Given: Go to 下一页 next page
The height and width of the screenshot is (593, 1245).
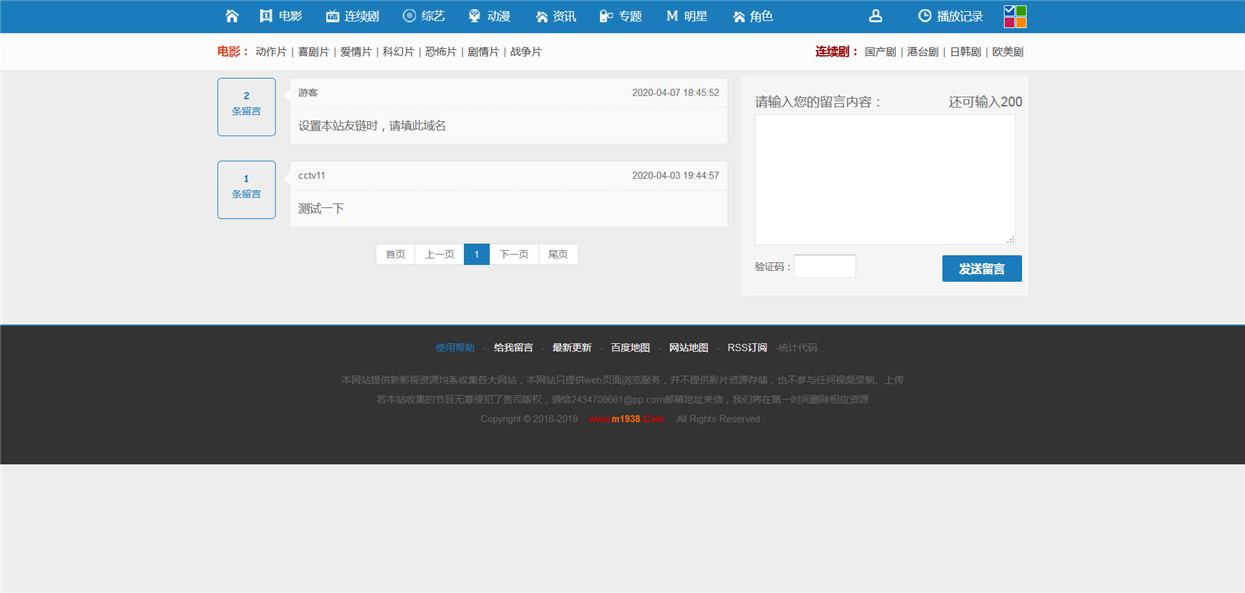Looking at the screenshot, I should coord(514,254).
